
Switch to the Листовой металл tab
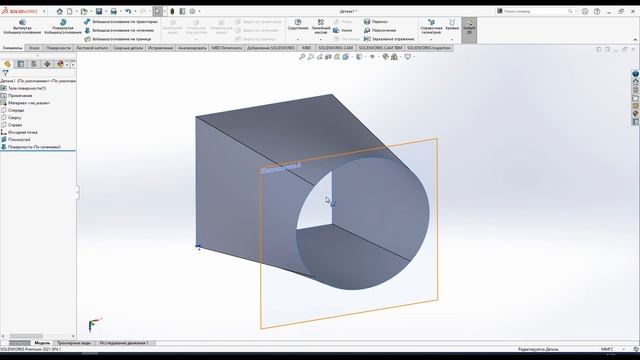pyautogui.click(x=92, y=48)
